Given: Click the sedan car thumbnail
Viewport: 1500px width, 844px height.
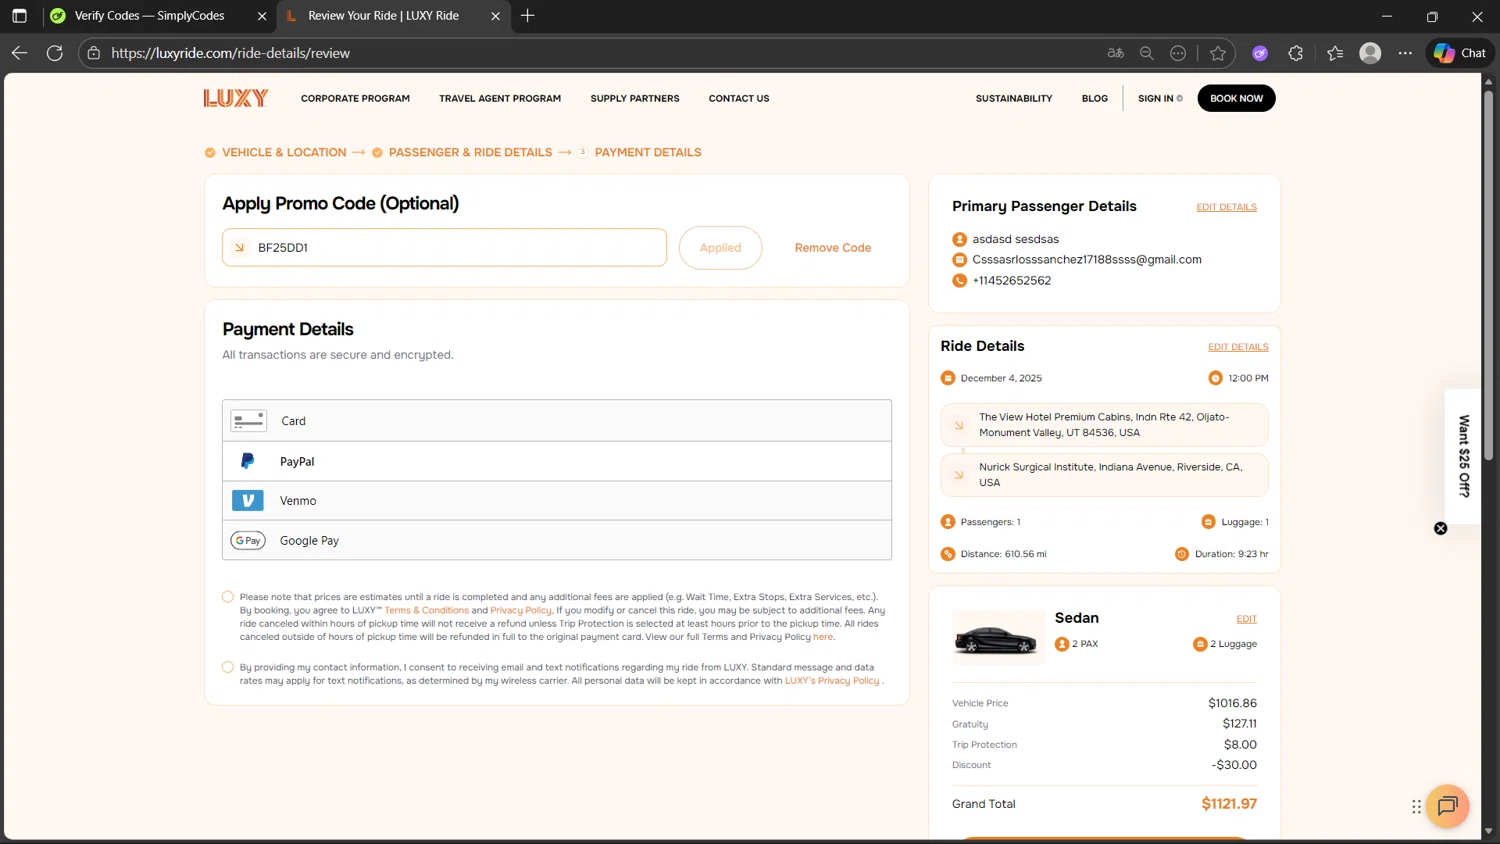Looking at the screenshot, I should (x=996, y=637).
